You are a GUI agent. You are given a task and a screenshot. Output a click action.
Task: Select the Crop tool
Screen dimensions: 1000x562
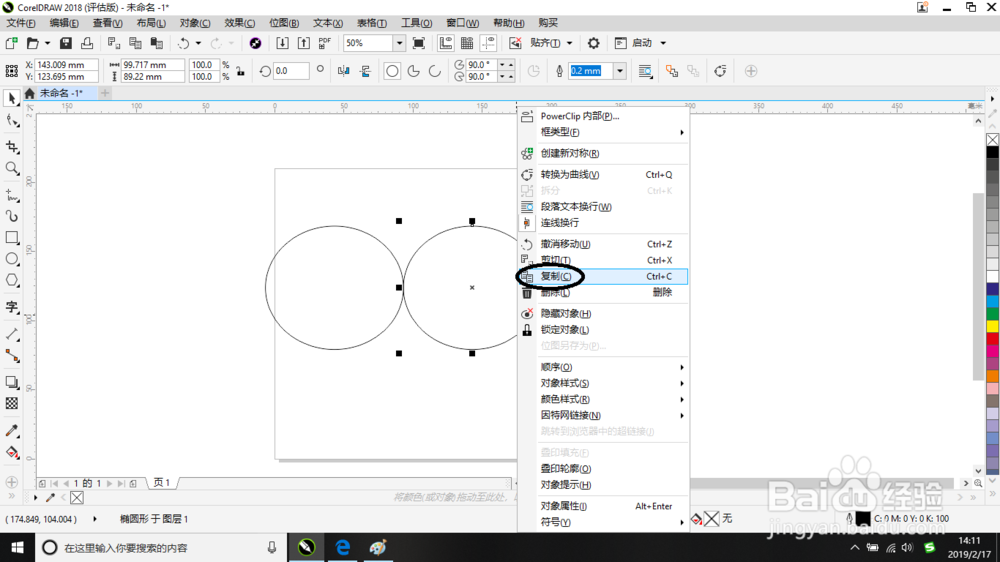pos(11,147)
